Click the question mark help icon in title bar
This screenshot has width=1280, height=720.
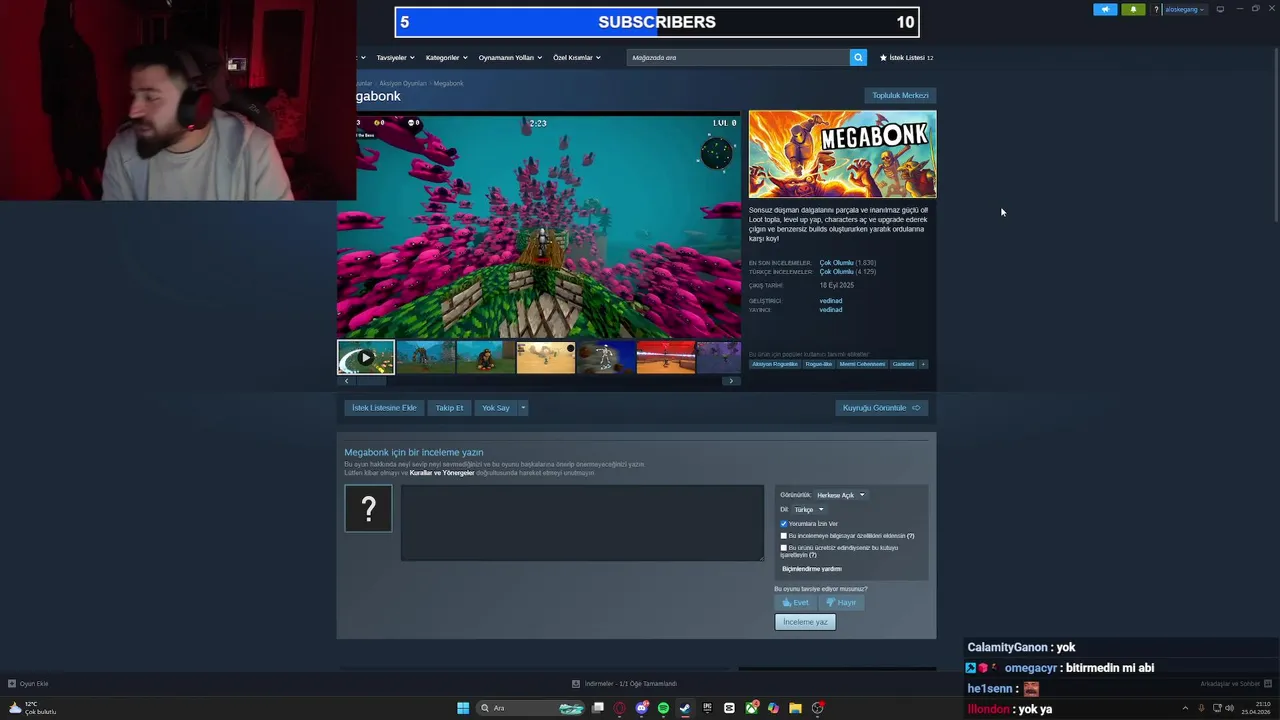1157,9
